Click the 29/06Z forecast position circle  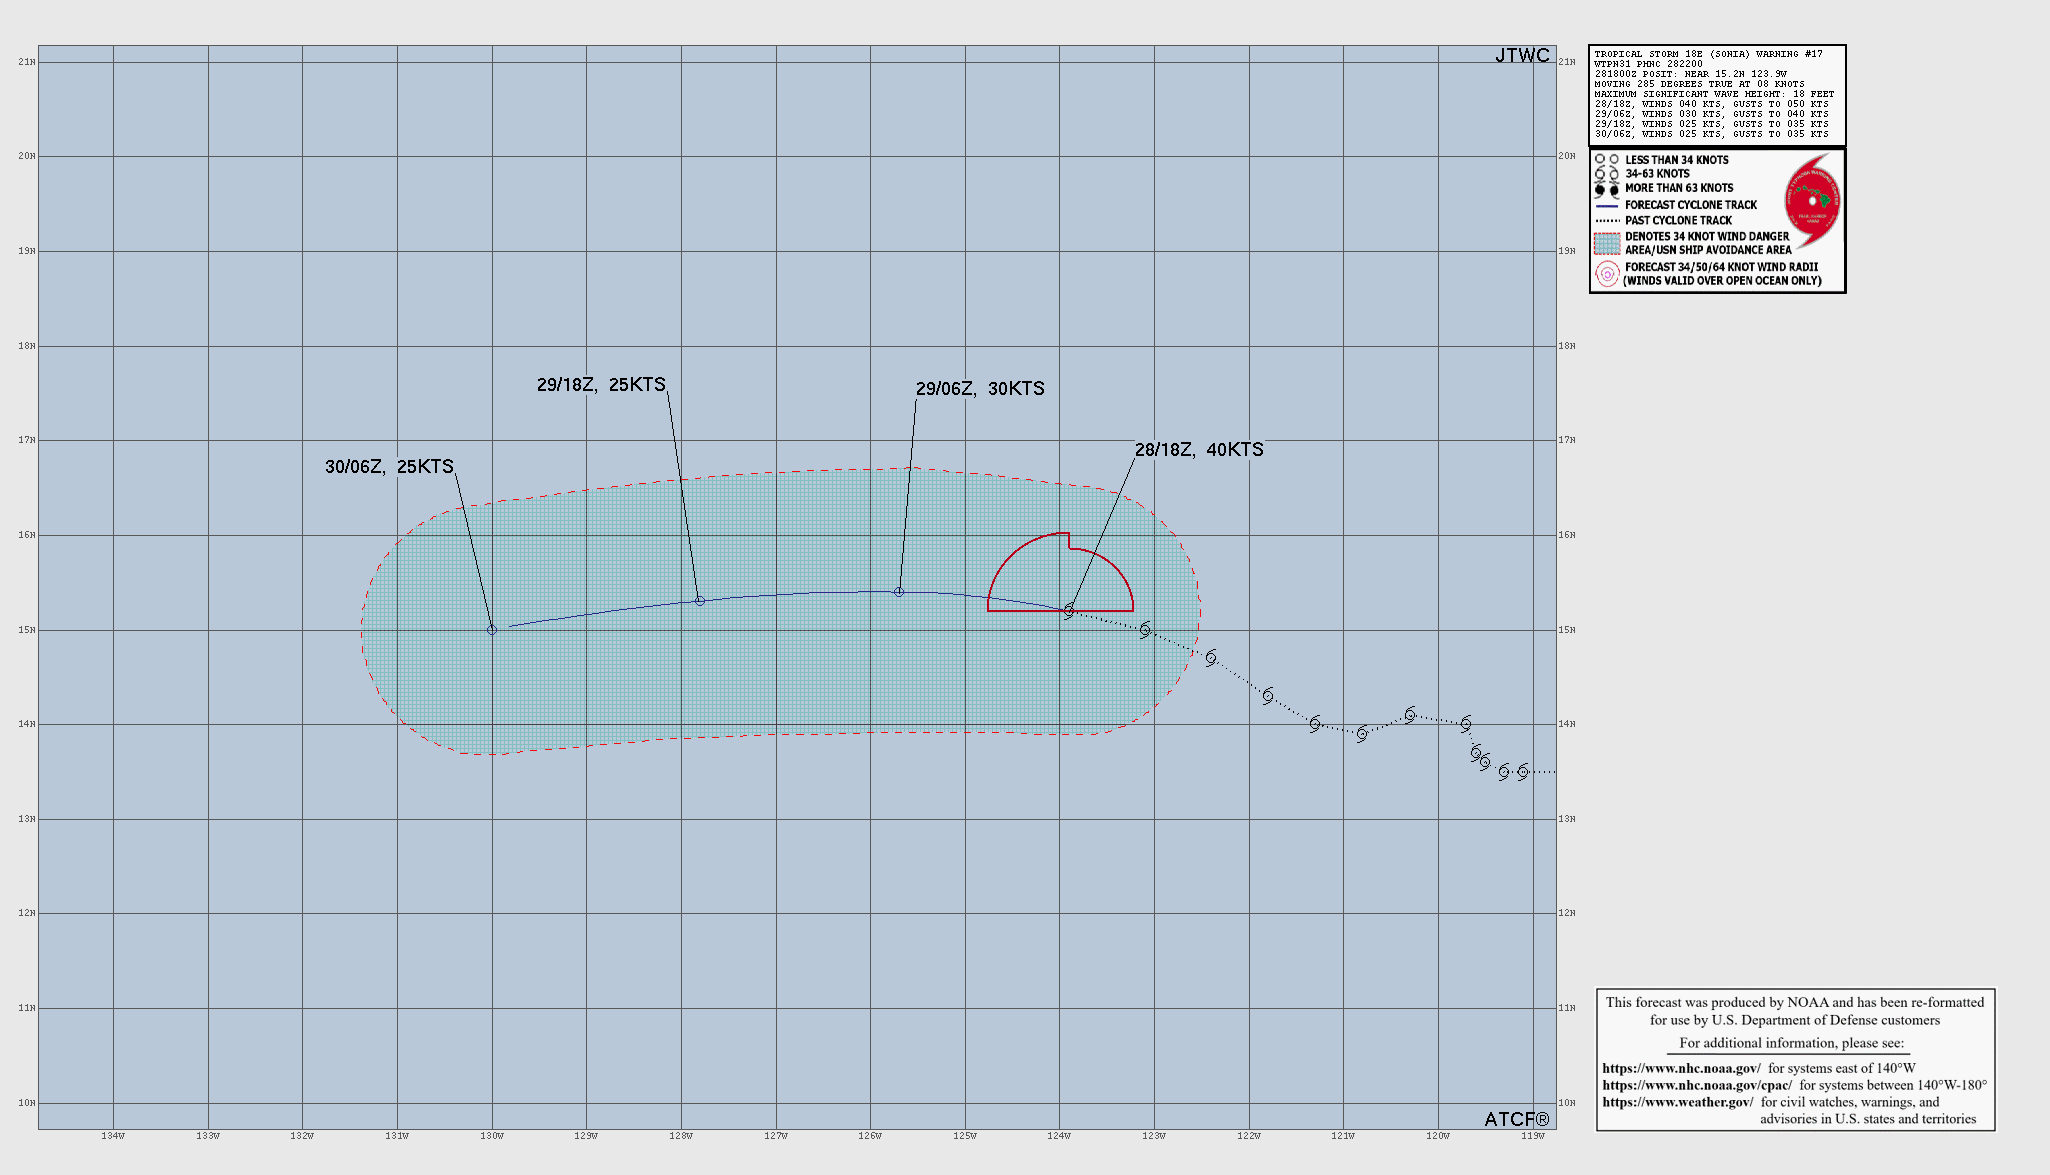pyautogui.click(x=899, y=592)
